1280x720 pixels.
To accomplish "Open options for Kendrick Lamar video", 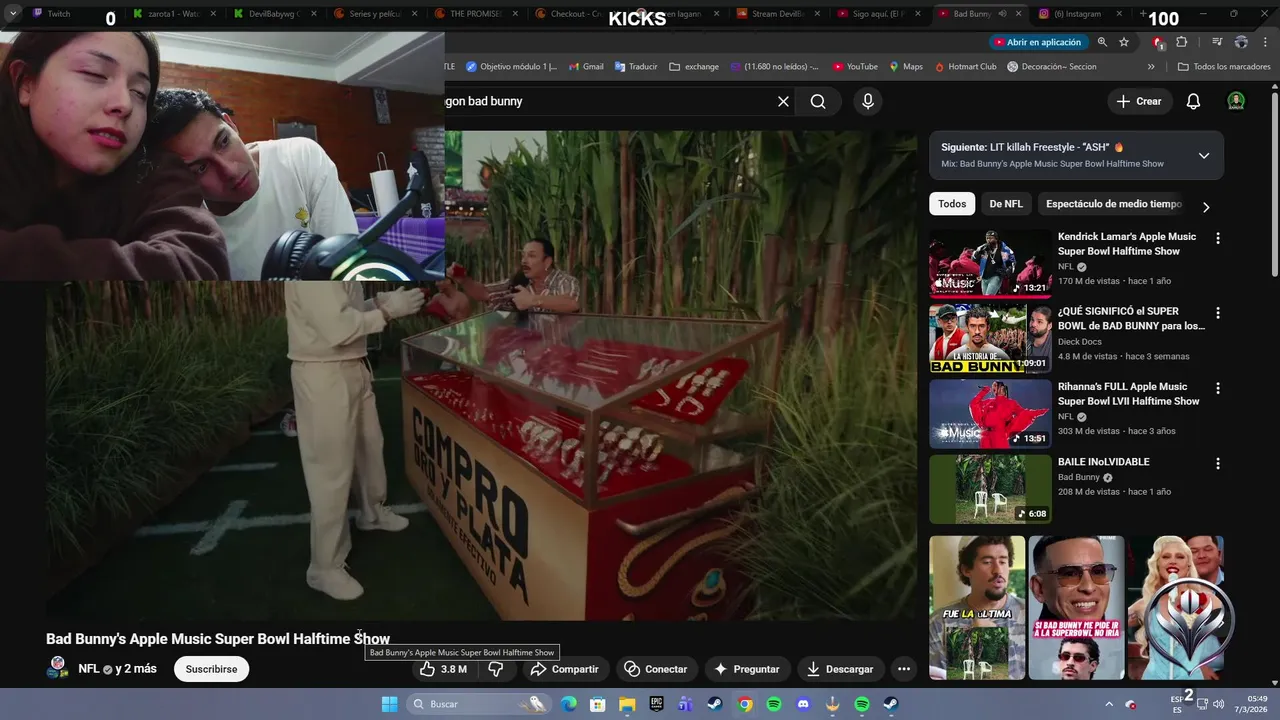I will point(1217,238).
